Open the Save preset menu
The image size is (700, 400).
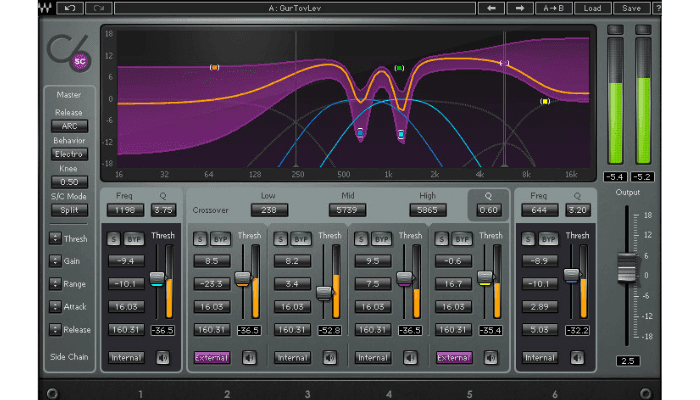click(631, 8)
